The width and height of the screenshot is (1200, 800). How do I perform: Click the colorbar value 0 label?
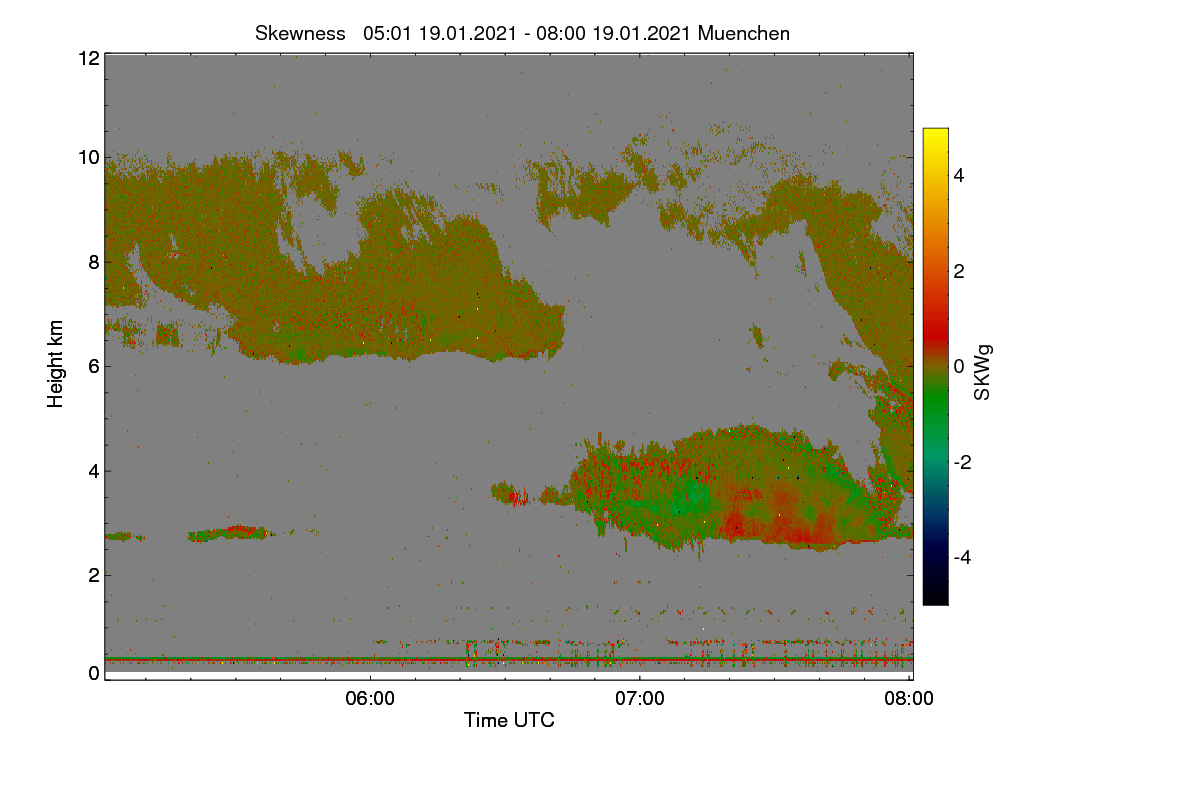[x=958, y=366]
